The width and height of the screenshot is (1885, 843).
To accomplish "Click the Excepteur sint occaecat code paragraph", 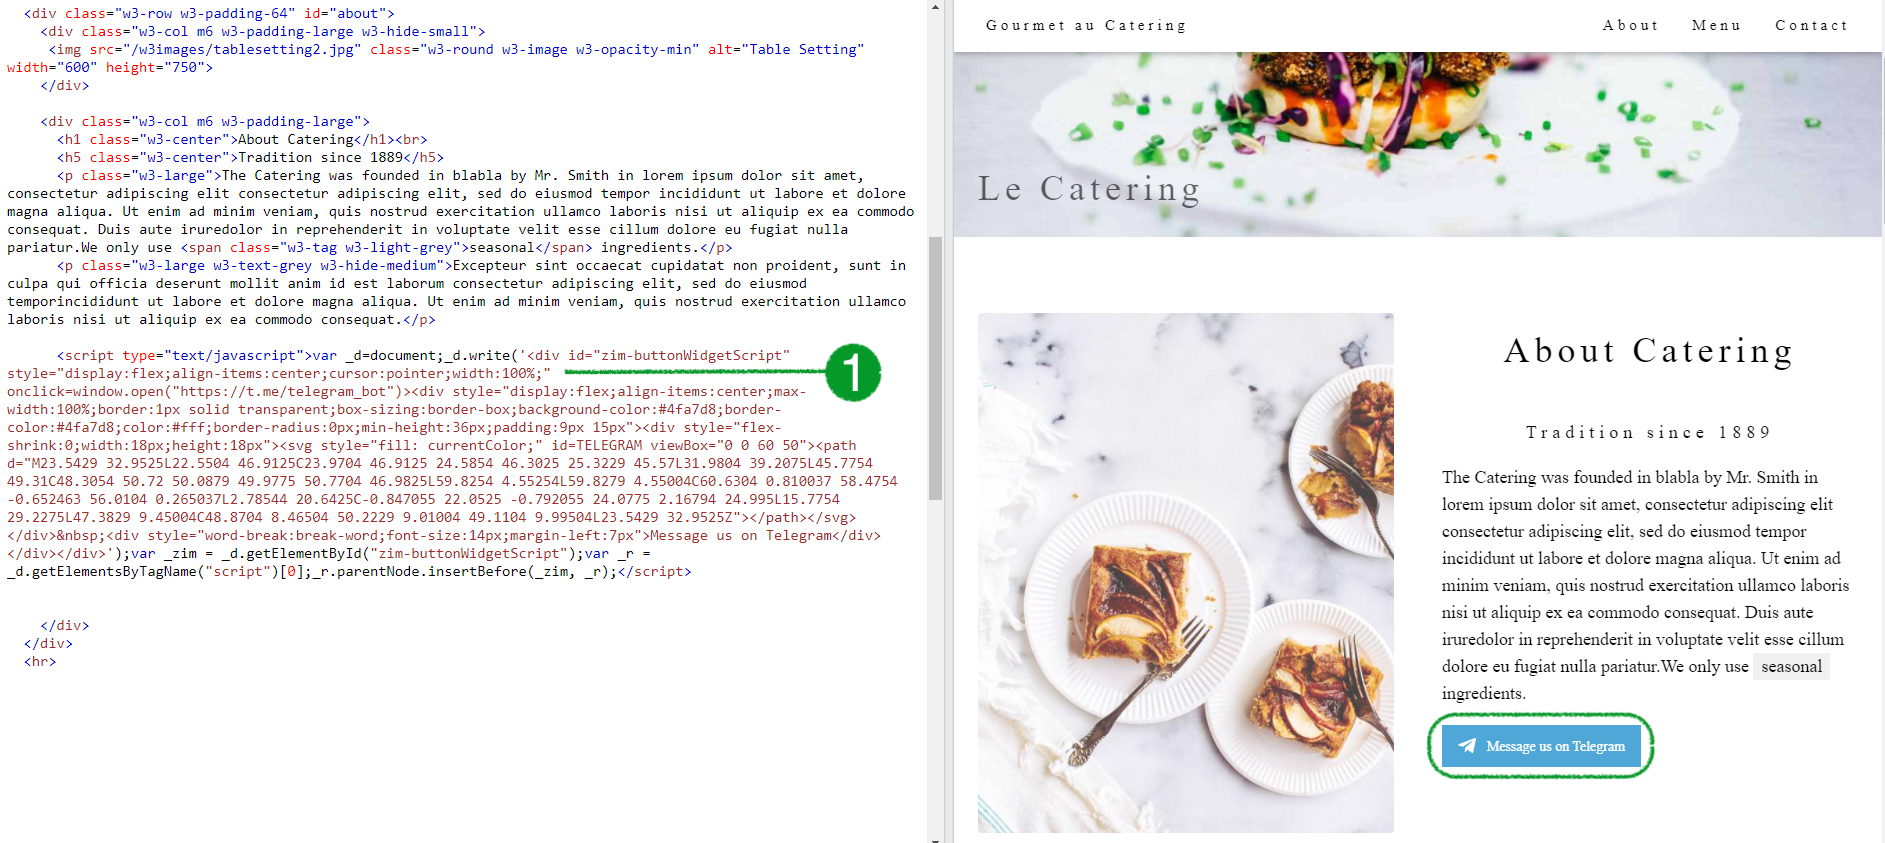I will point(457,292).
